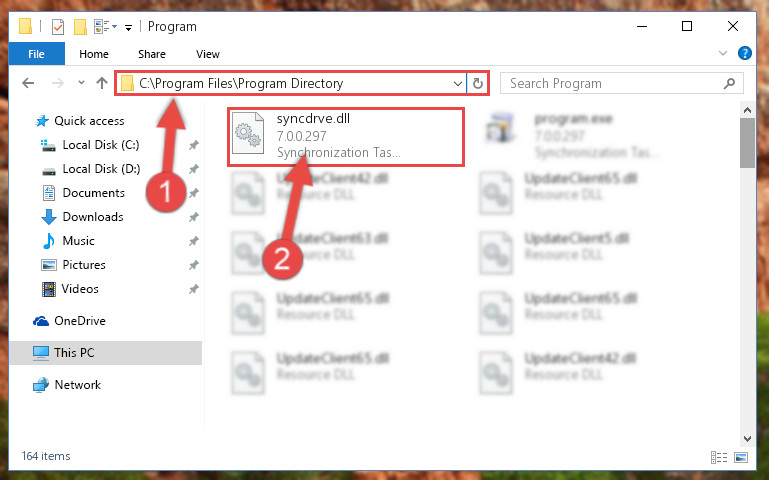The width and height of the screenshot is (769, 480).
Task: Open the Customize Quick Access Toolbar dropdown
Action: 128,28
